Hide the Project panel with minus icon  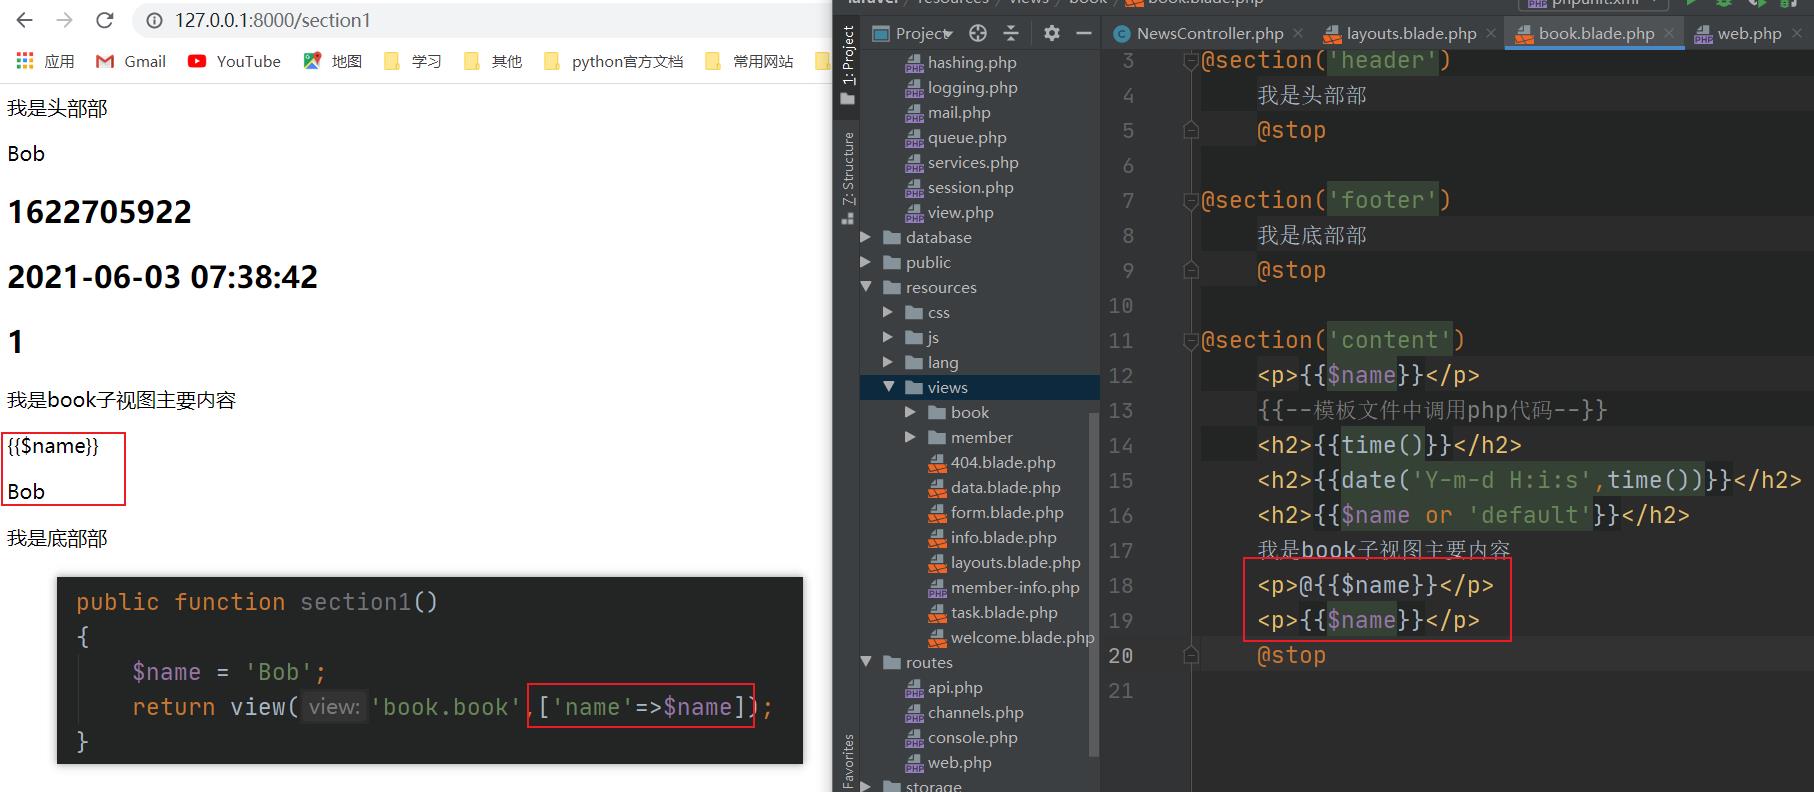point(1083,33)
